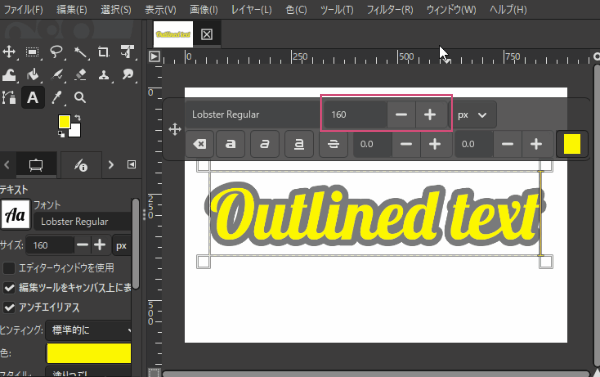Decrease on-canvas font size 160
This screenshot has height=377, width=600.
[x=401, y=114]
